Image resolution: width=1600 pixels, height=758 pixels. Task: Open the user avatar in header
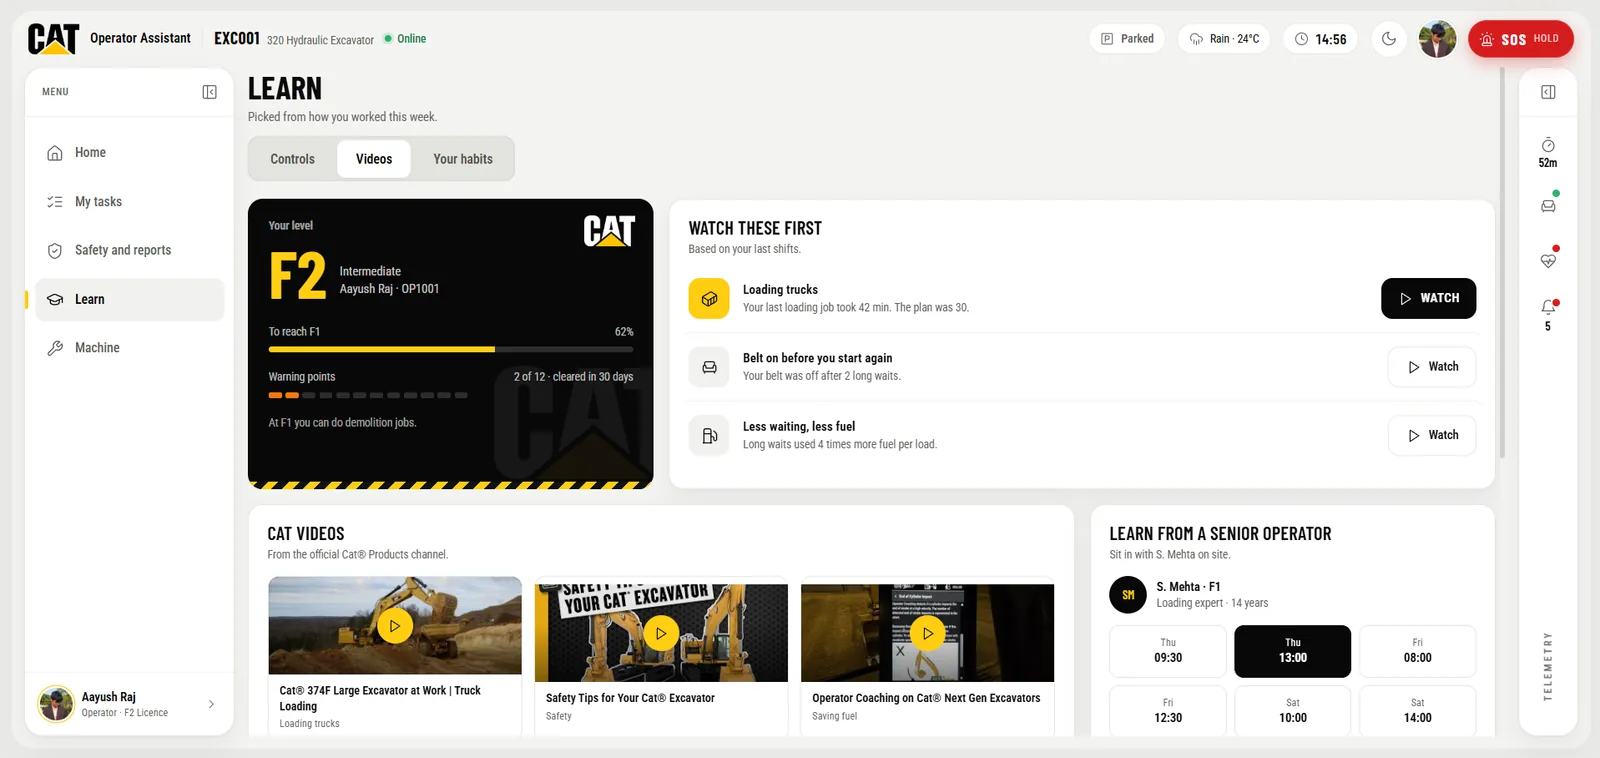1438,39
